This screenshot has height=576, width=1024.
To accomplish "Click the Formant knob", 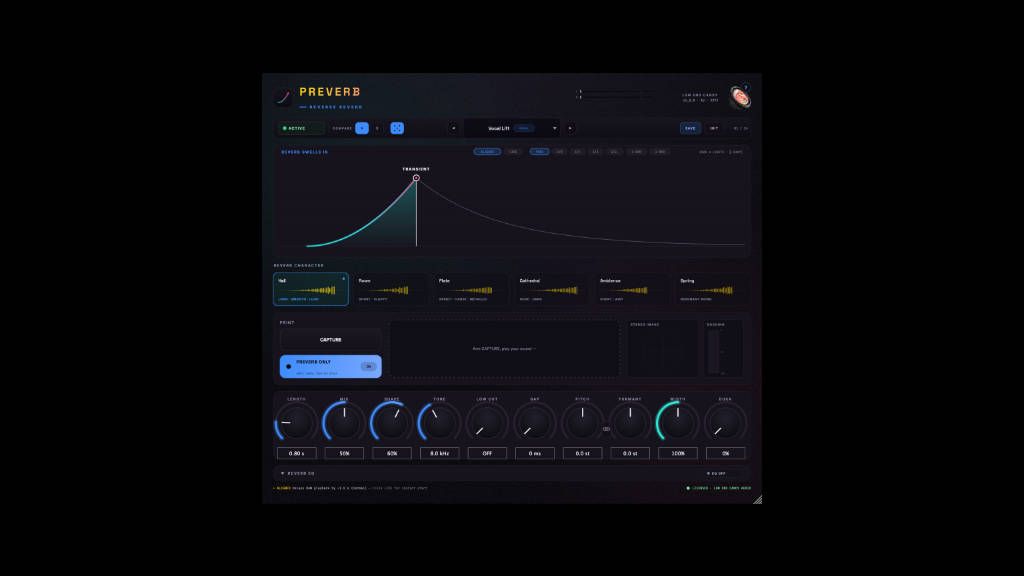I will (630, 423).
